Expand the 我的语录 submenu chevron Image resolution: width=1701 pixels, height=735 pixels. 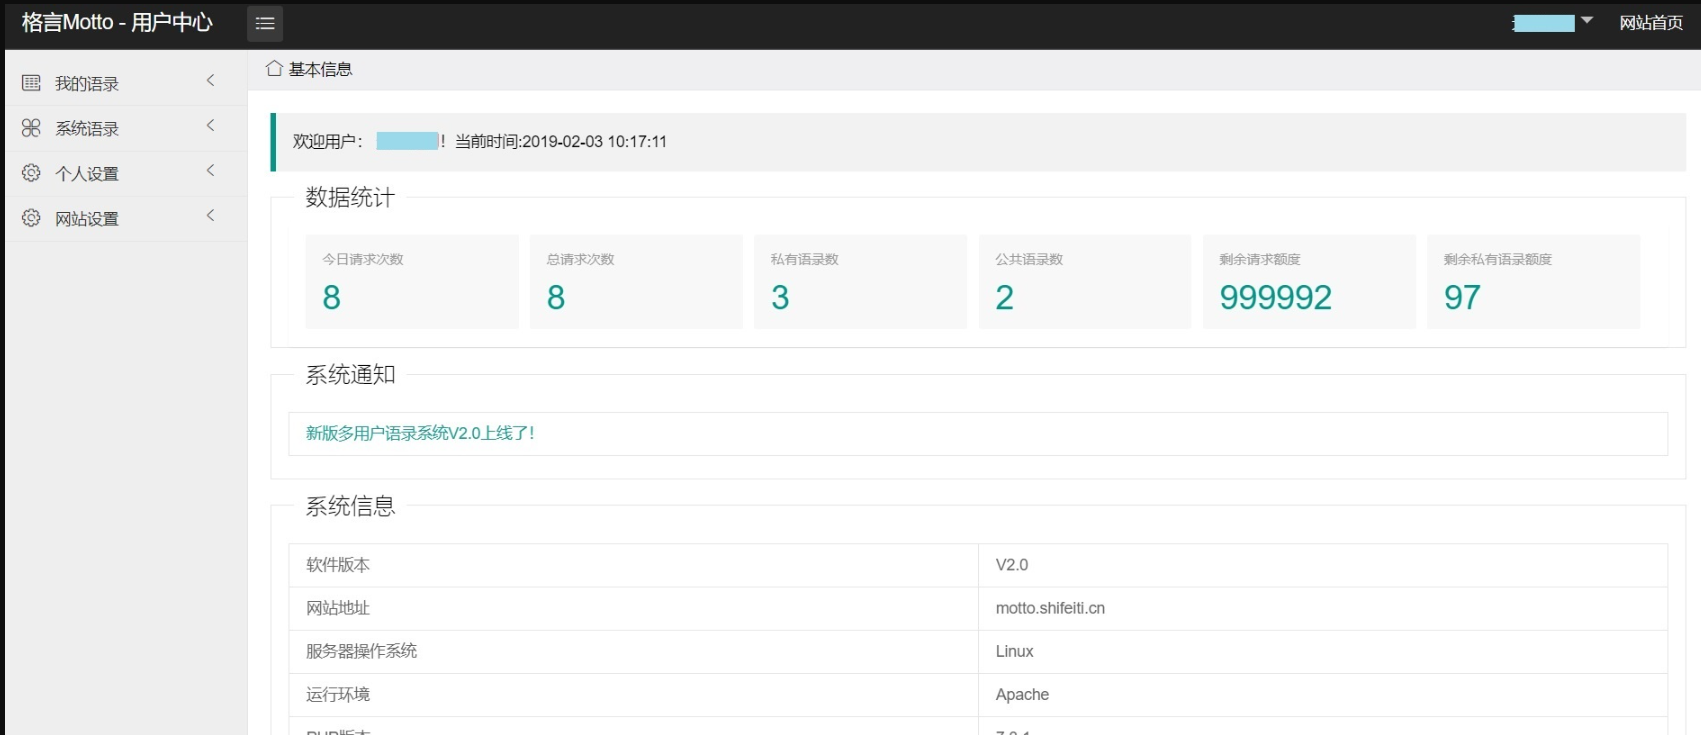pyautogui.click(x=210, y=80)
